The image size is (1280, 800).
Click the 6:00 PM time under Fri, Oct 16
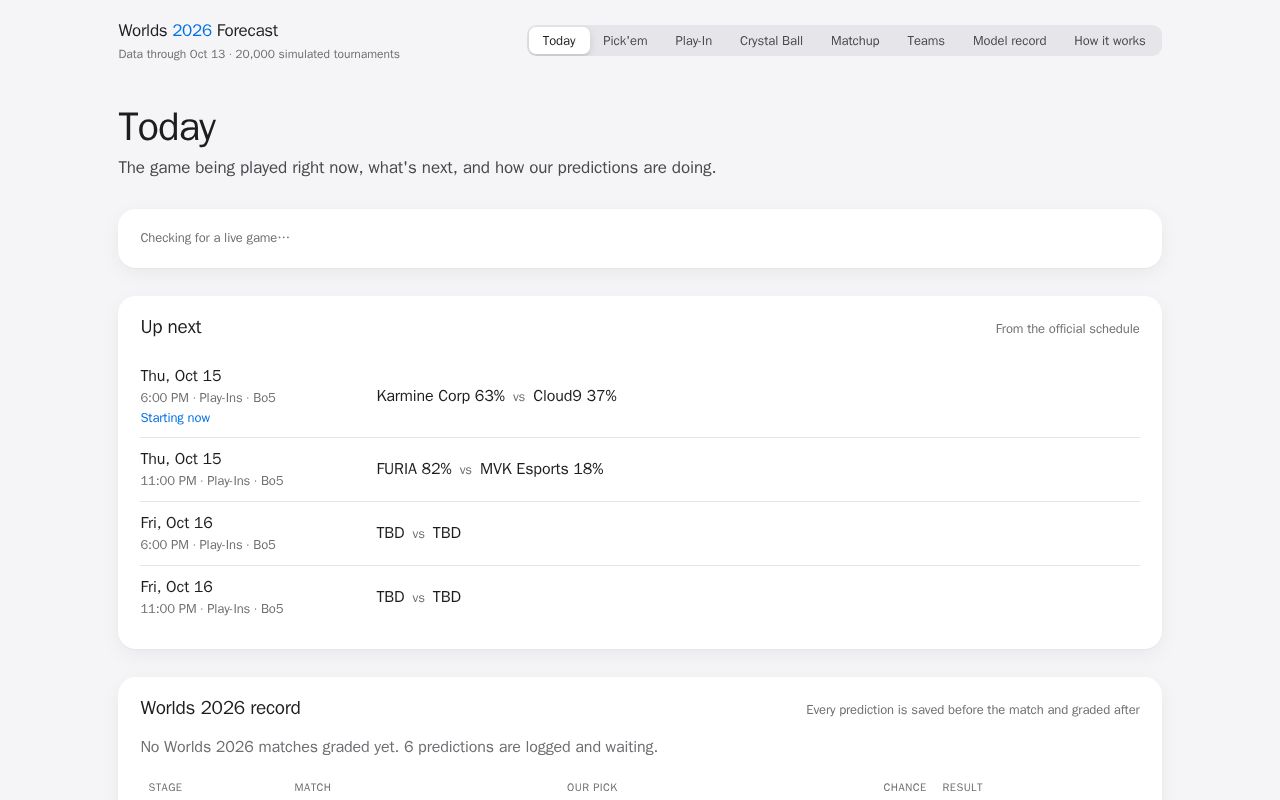(165, 545)
